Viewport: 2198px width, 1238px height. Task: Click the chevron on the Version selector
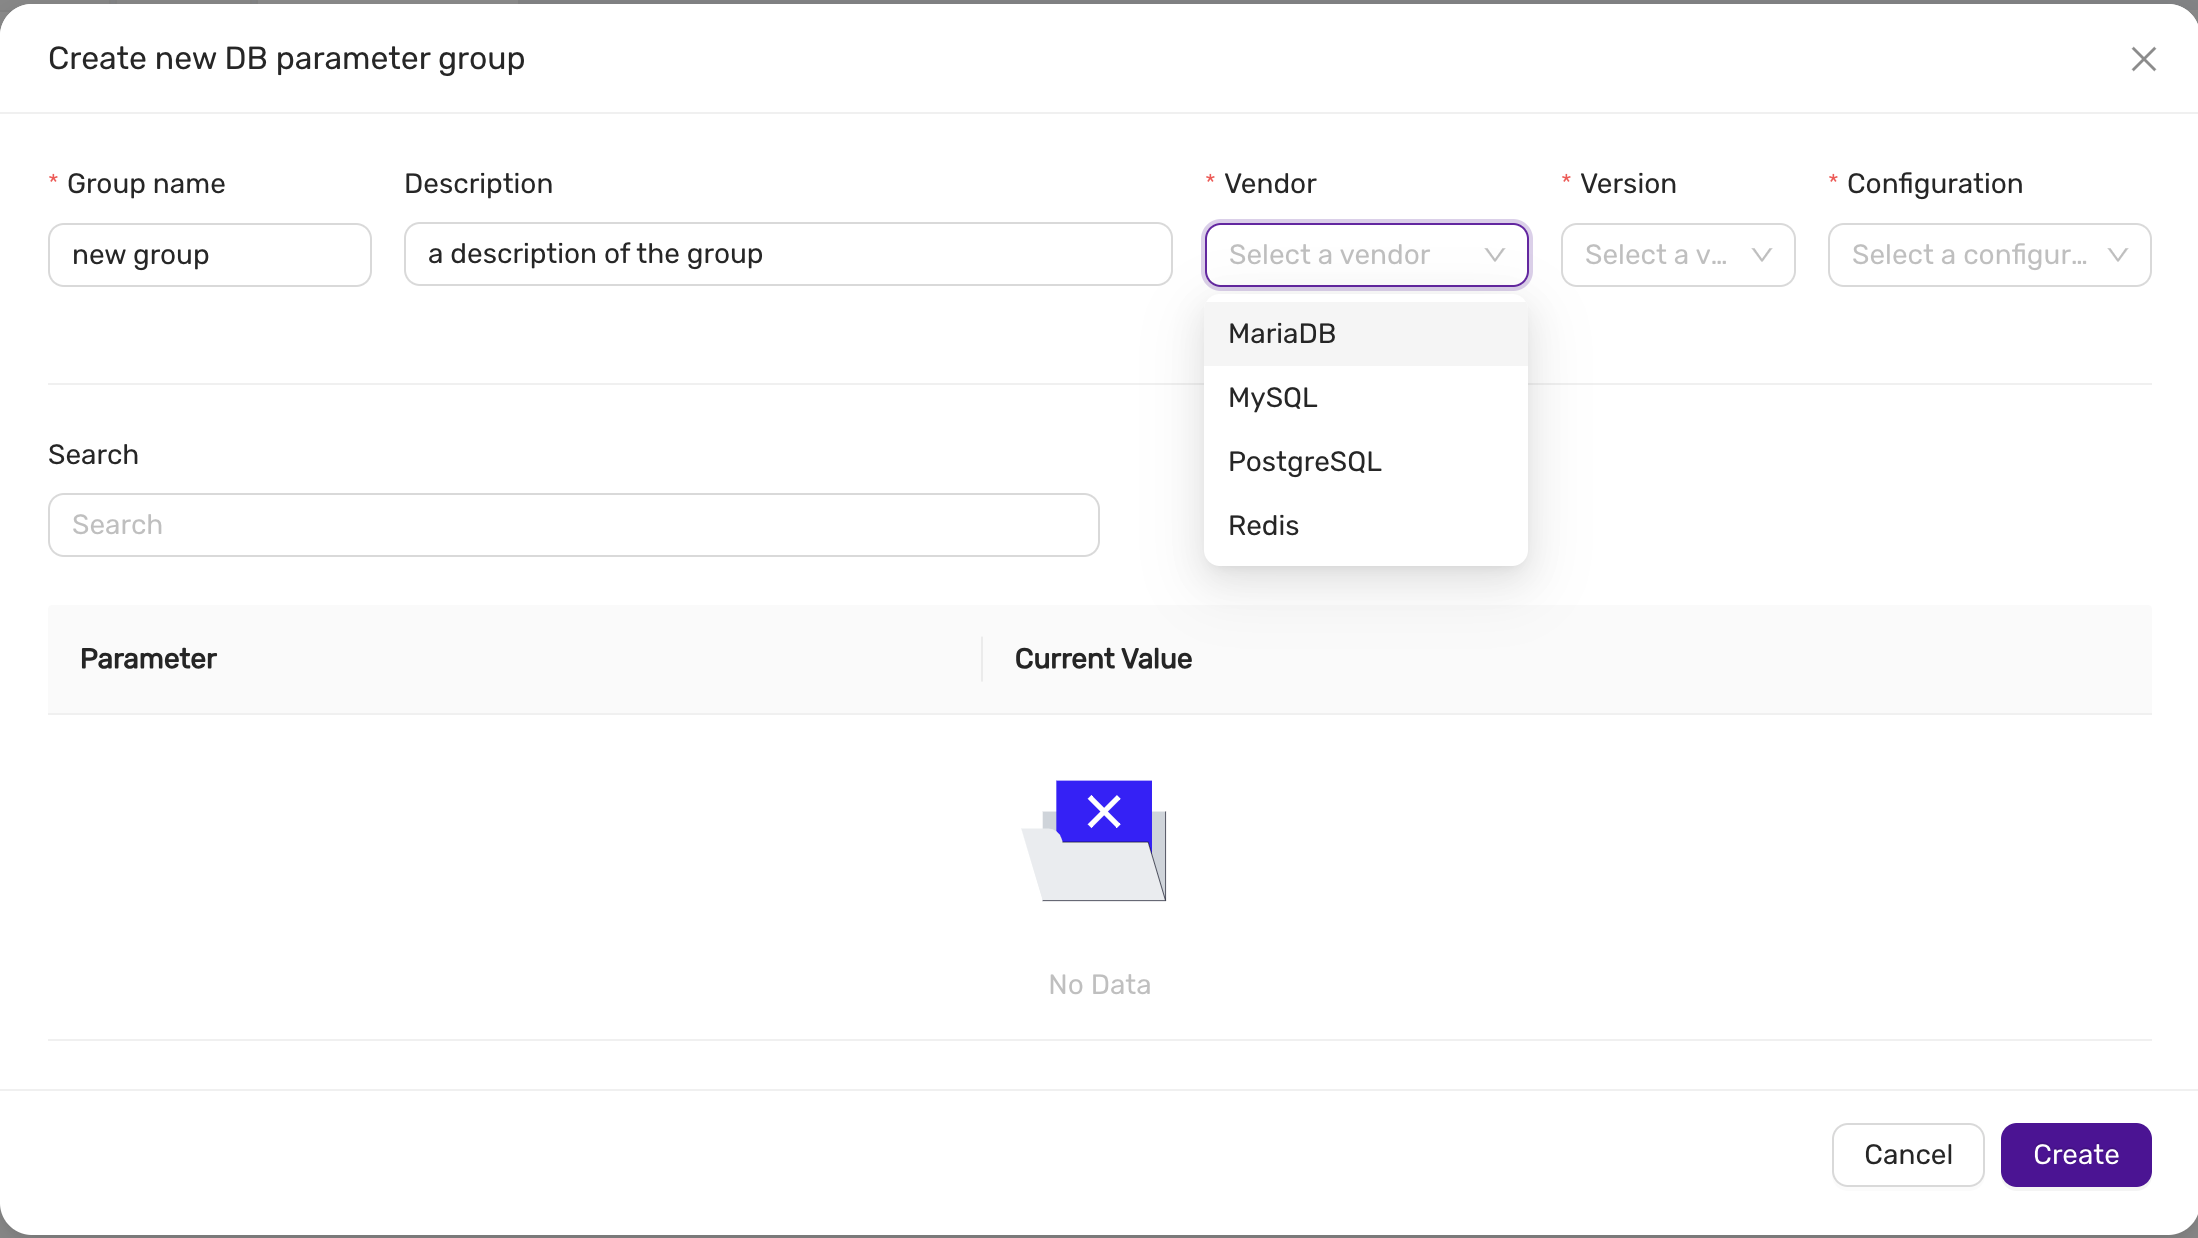[x=1763, y=255]
